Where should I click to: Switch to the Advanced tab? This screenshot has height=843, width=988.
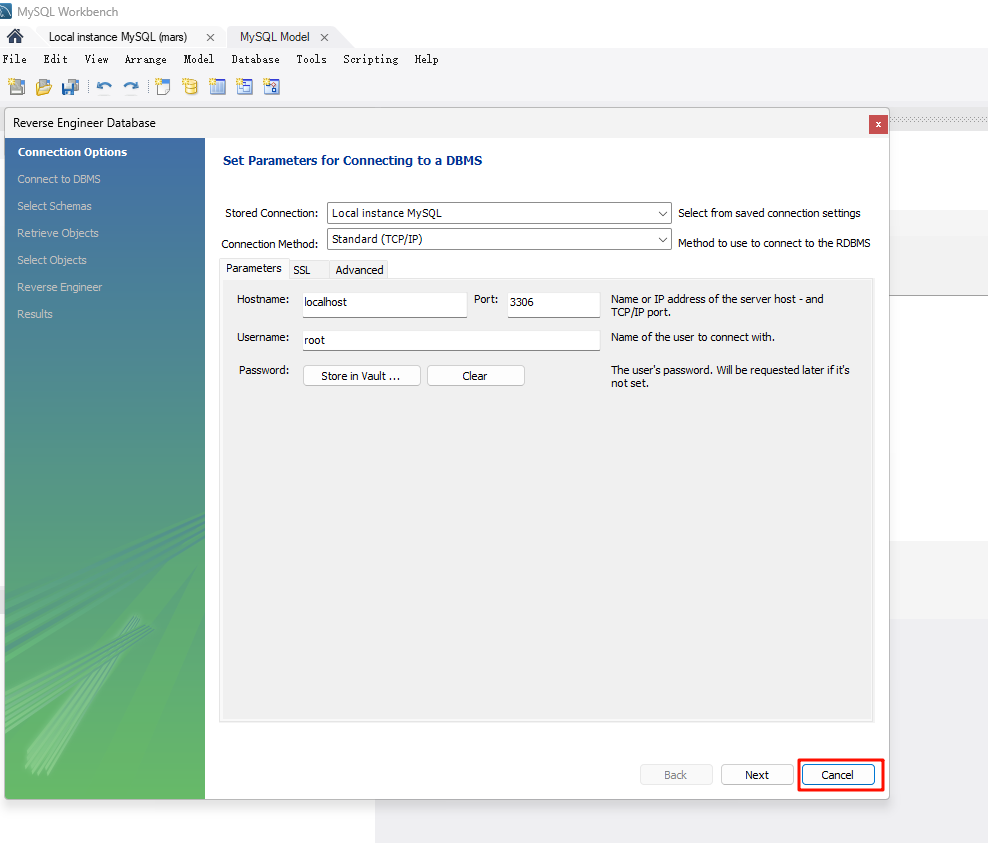point(359,270)
